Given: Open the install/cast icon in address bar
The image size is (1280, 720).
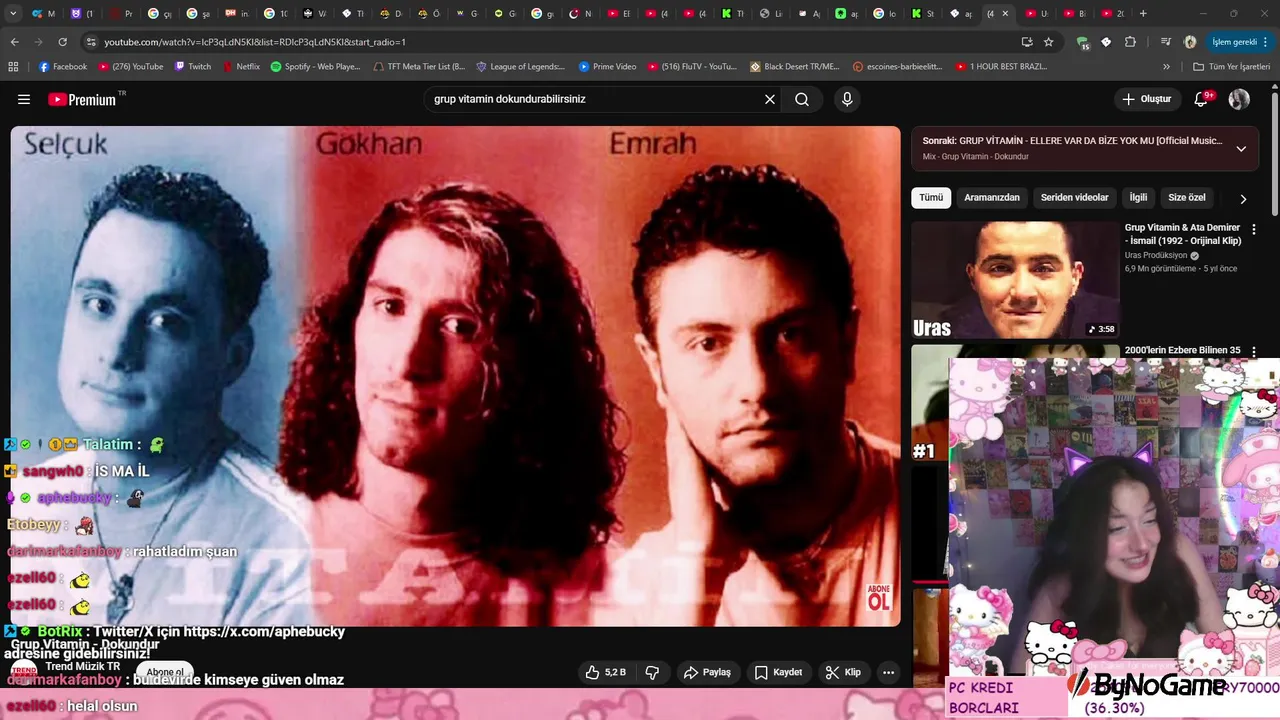Looking at the screenshot, I should (1027, 42).
